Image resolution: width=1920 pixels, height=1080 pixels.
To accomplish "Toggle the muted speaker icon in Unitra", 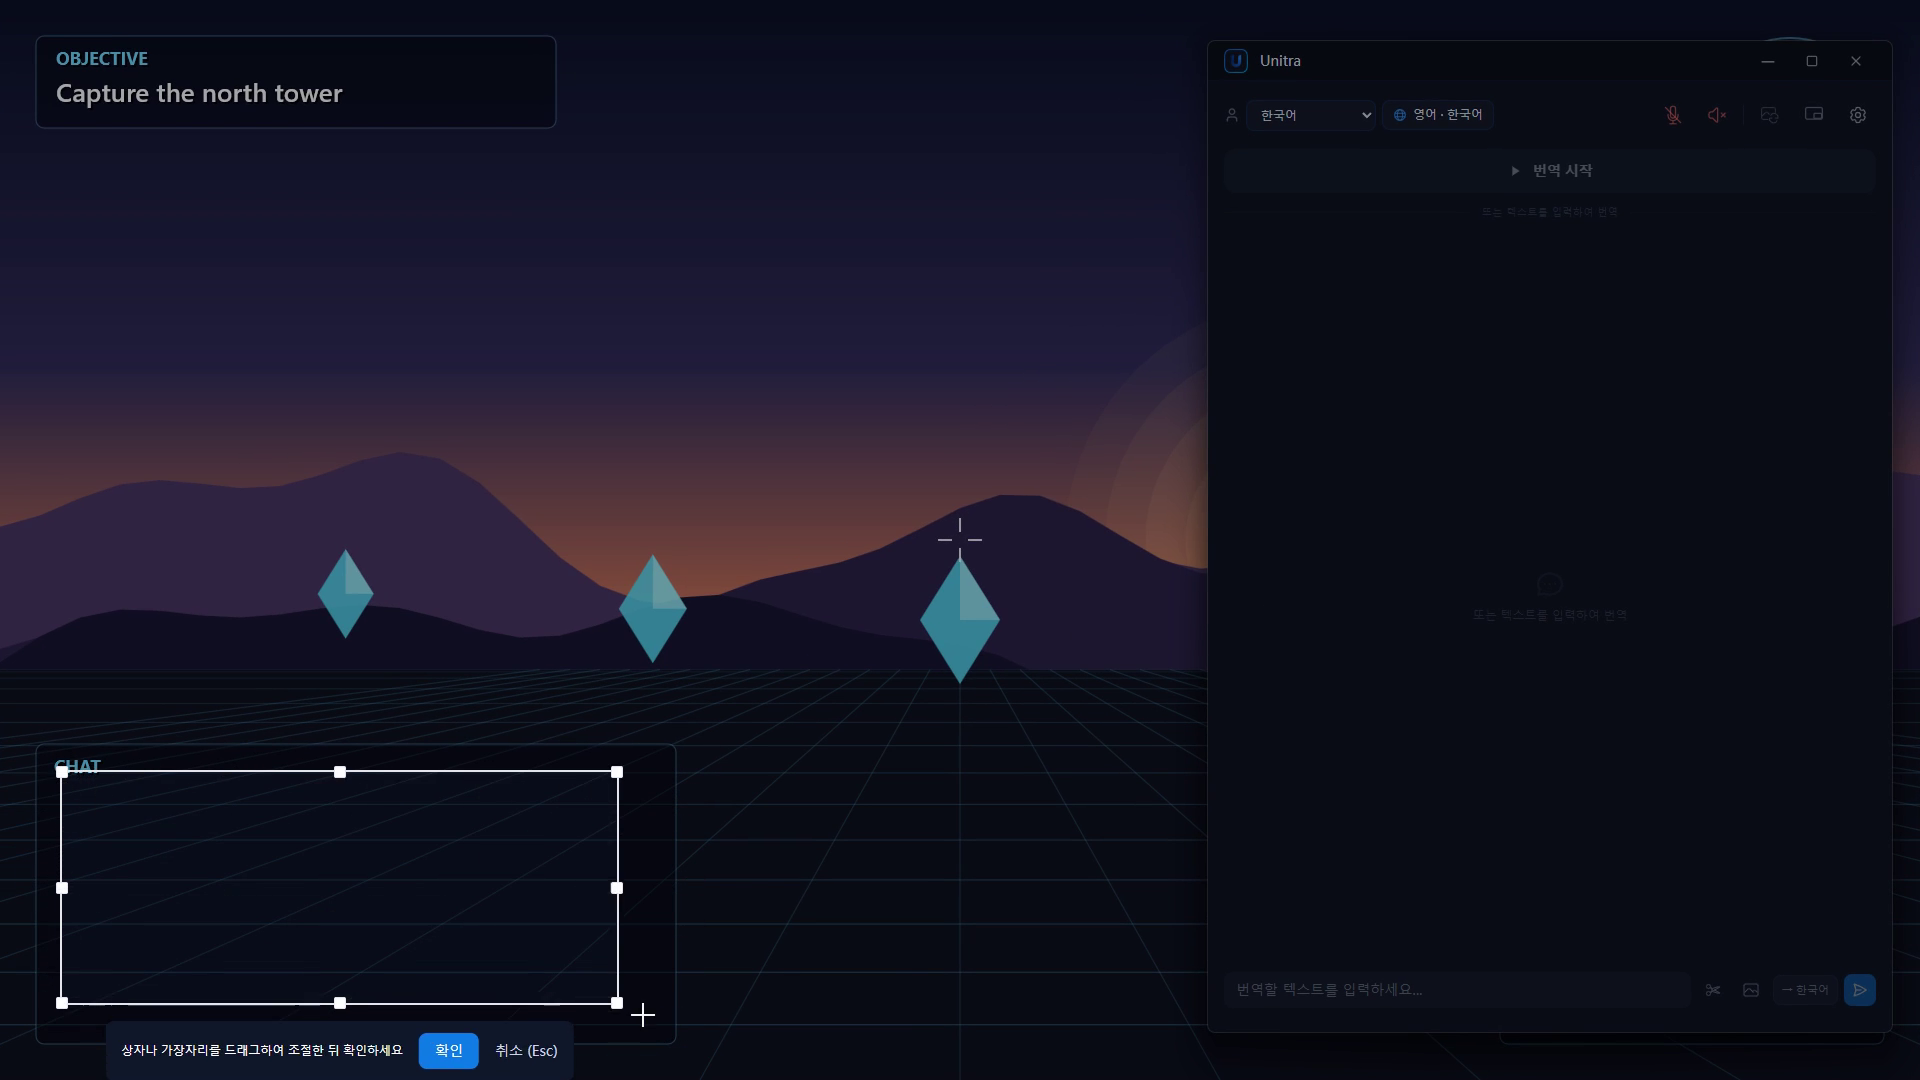I will 1717,115.
